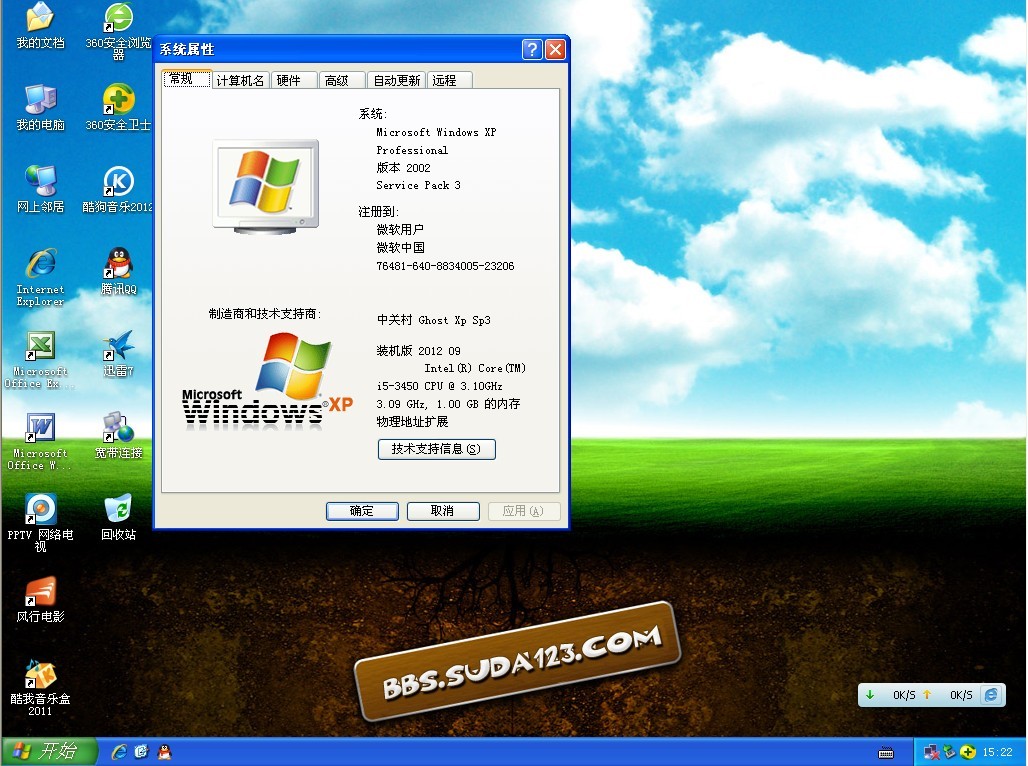
Task: Select the 常规 tab
Action: (x=187, y=79)
